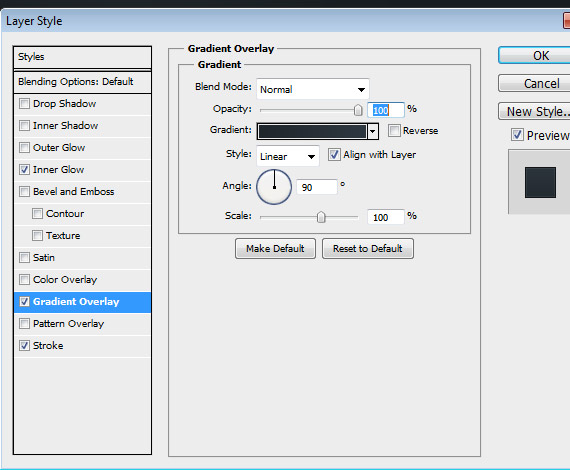Select the Styles list item
This screenshot has width=570, height=470.
tap(83, 57)
